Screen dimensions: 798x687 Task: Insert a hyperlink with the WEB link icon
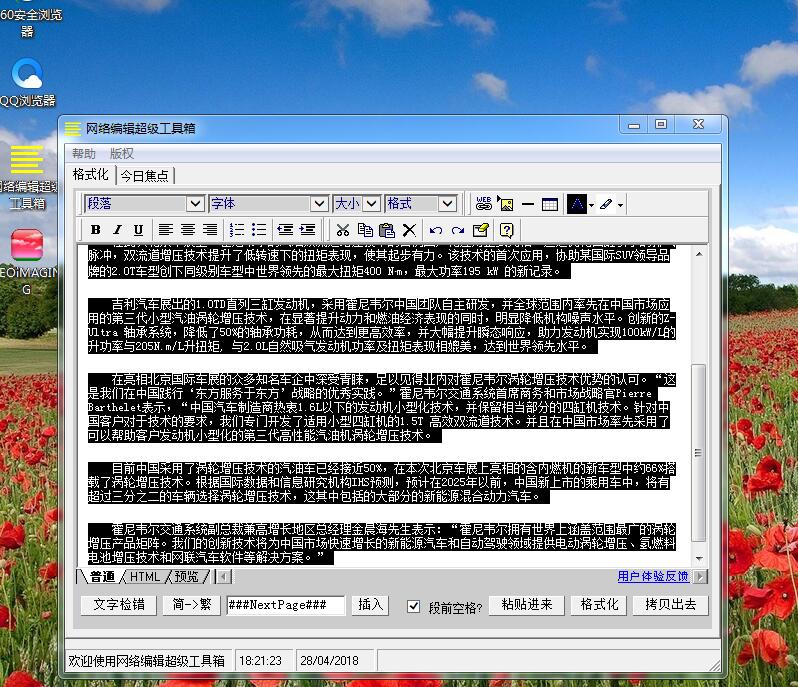pos(484,204)
